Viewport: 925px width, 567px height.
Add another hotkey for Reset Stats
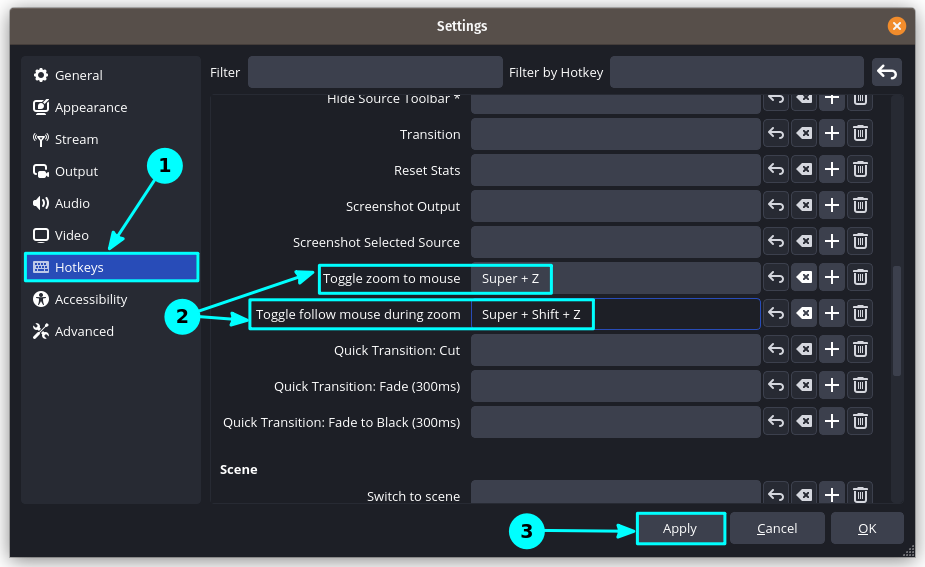pyautogui.click(x=831, y=170)
